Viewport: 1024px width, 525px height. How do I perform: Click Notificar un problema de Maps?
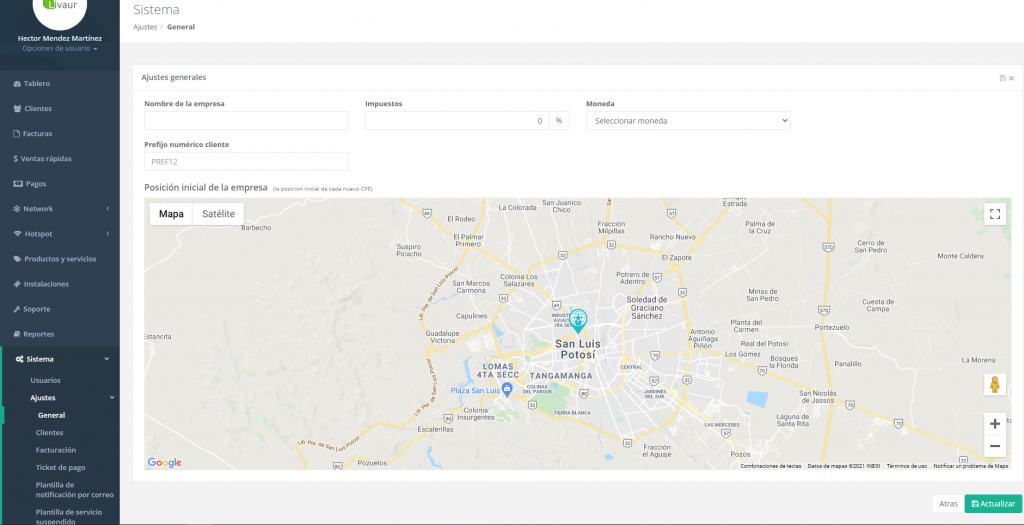(970, 466)
